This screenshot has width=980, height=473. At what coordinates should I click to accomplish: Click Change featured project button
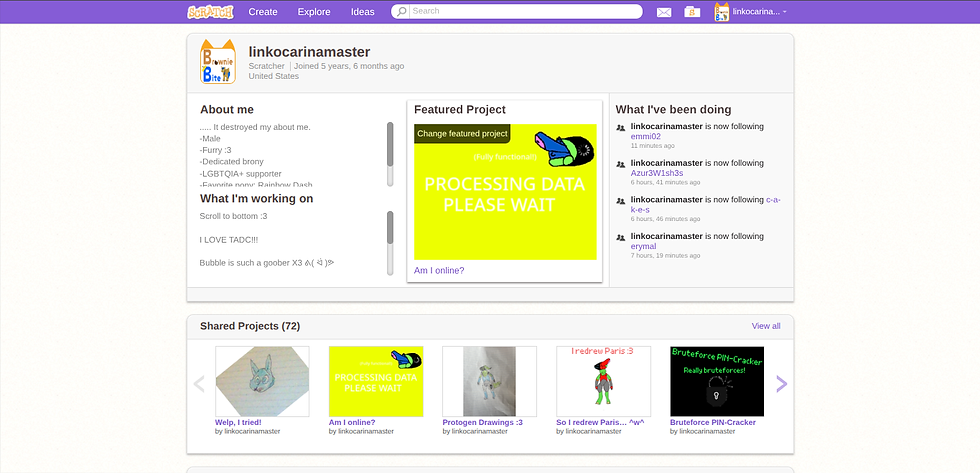(x=462, y=133)
